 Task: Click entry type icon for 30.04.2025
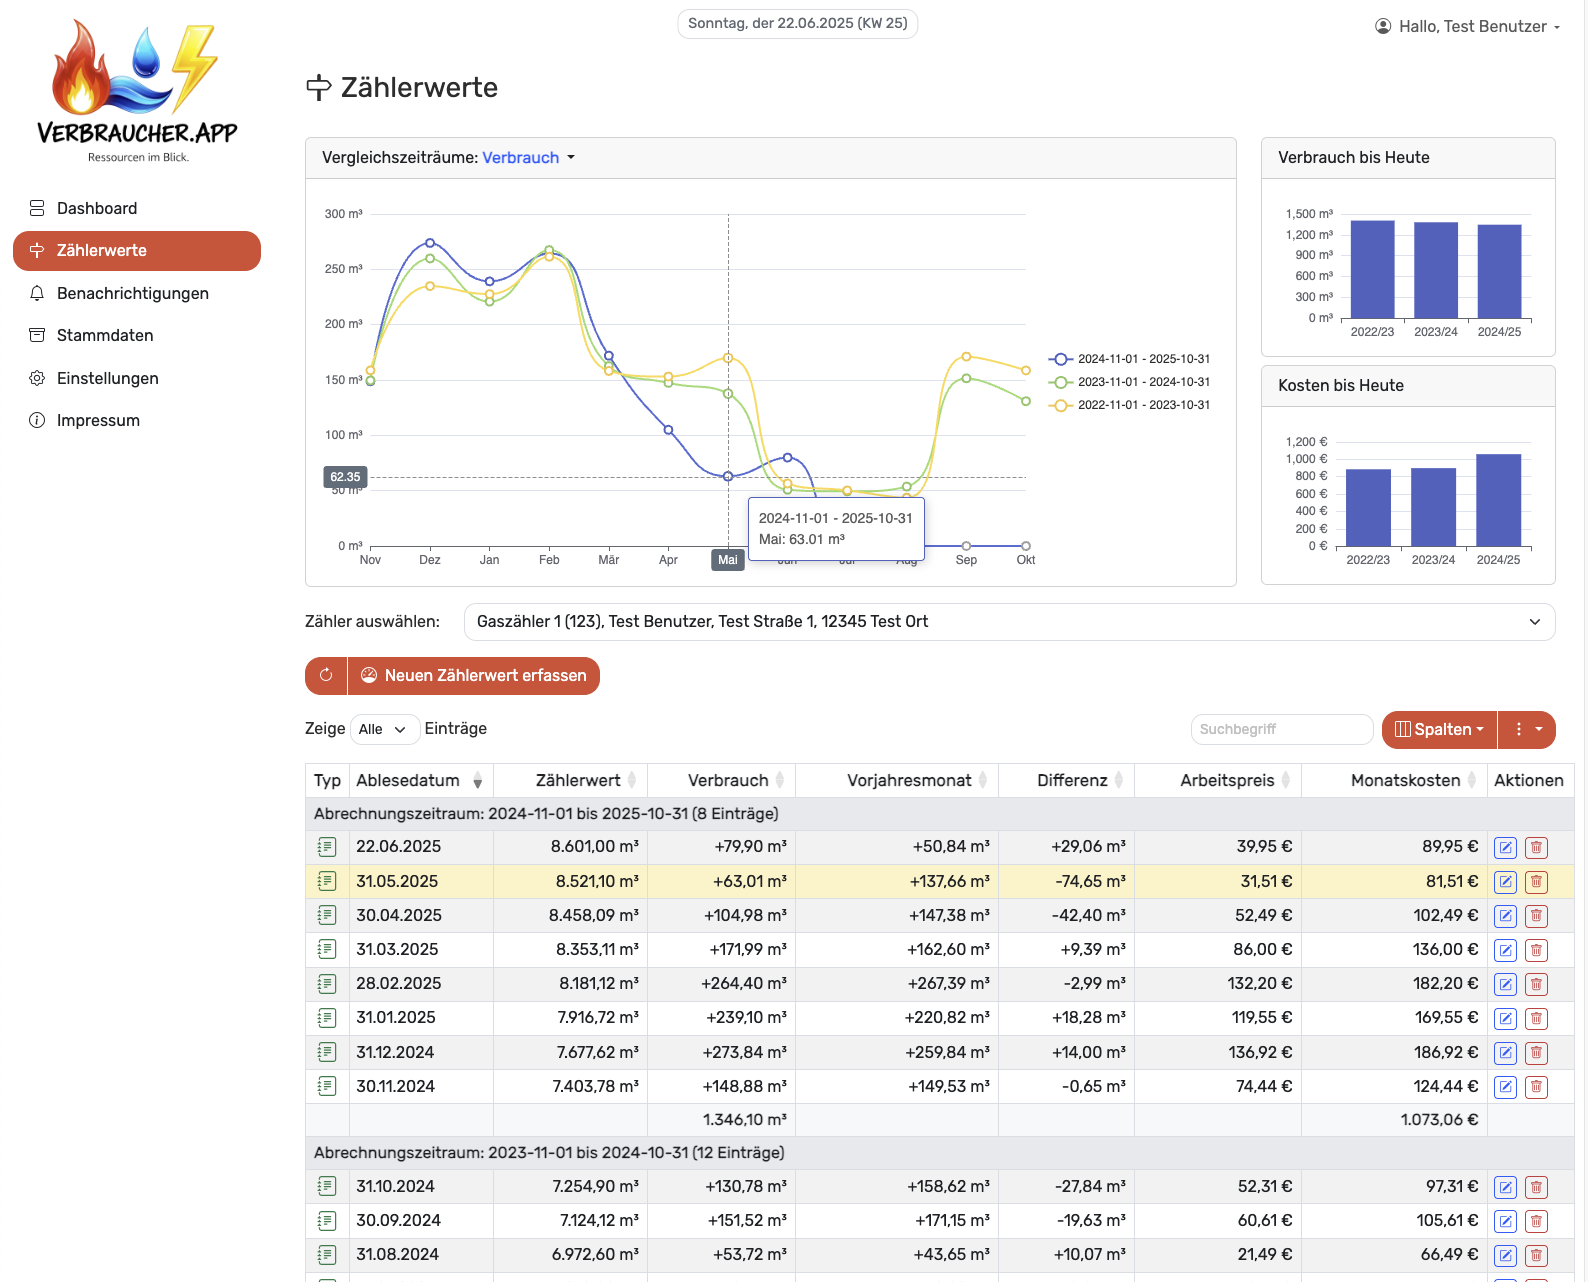pyautogui.click(x=327, y=915)
